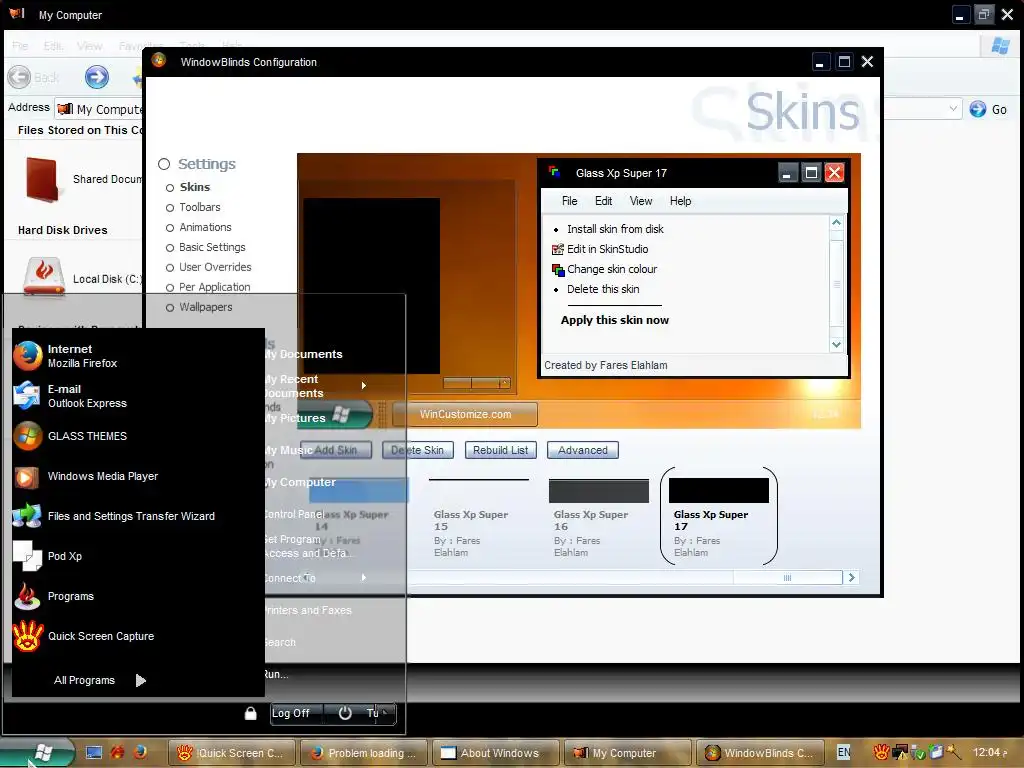This screenshot has width=1024, height=768.
Task: Open the address bar dropdown arrow
Action: click(953, 108)
